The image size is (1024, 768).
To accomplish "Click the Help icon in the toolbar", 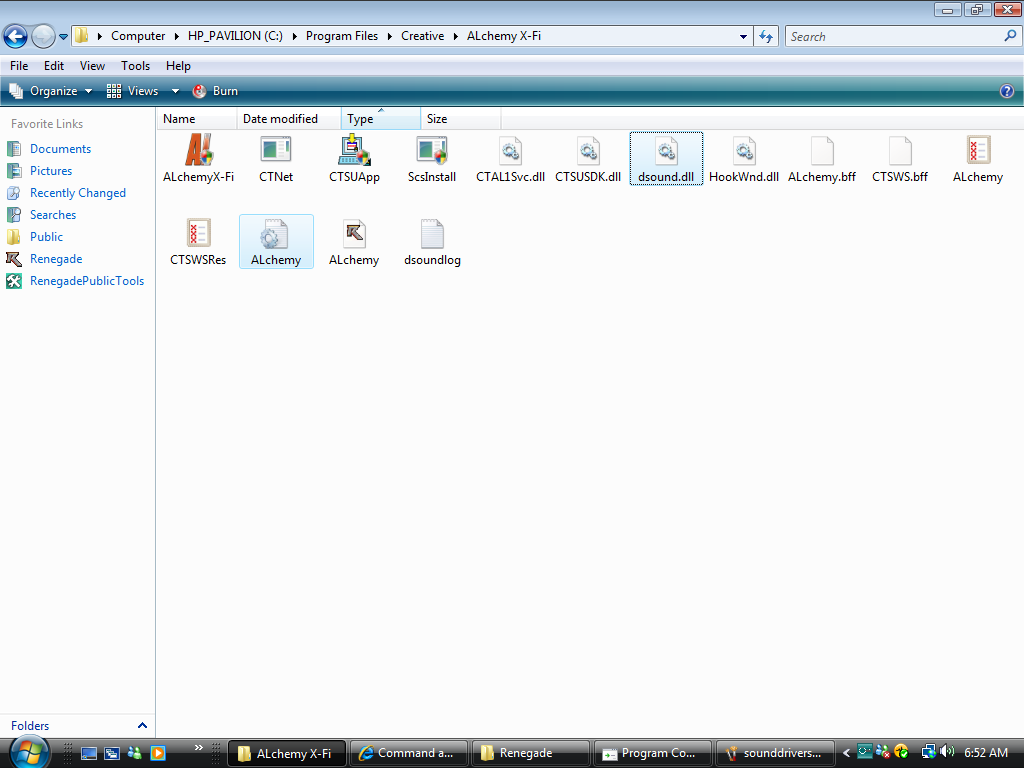I will 1007,91.
